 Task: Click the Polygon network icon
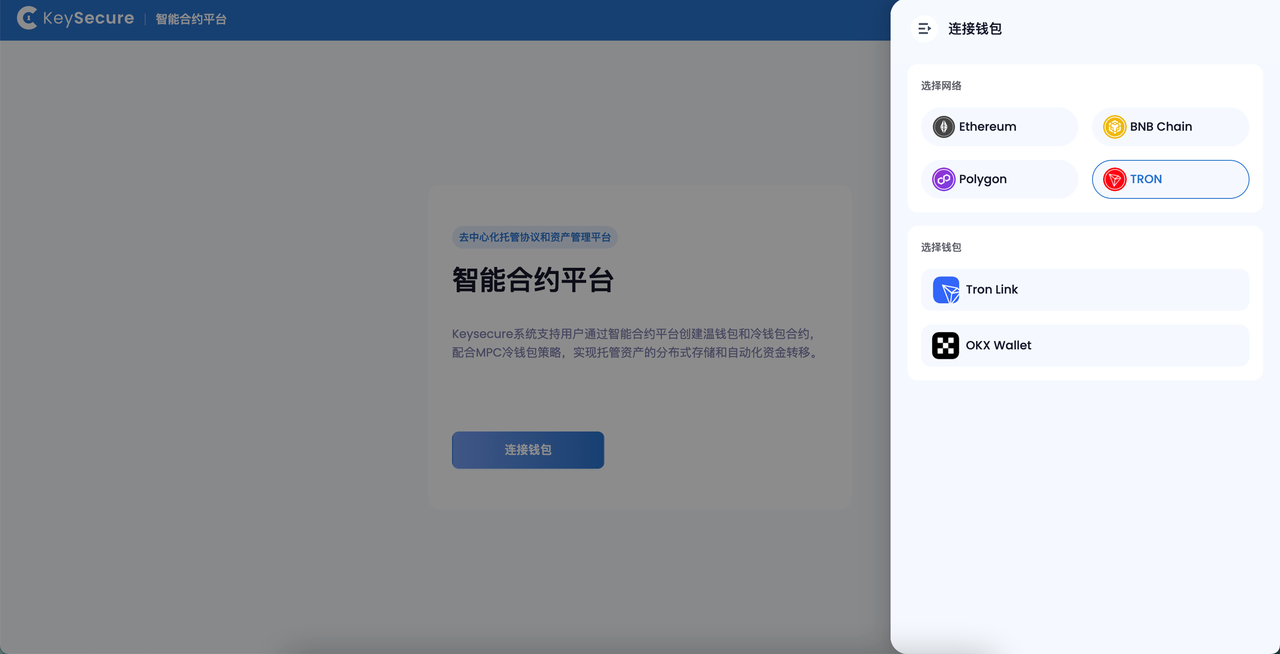pos(943,179)
